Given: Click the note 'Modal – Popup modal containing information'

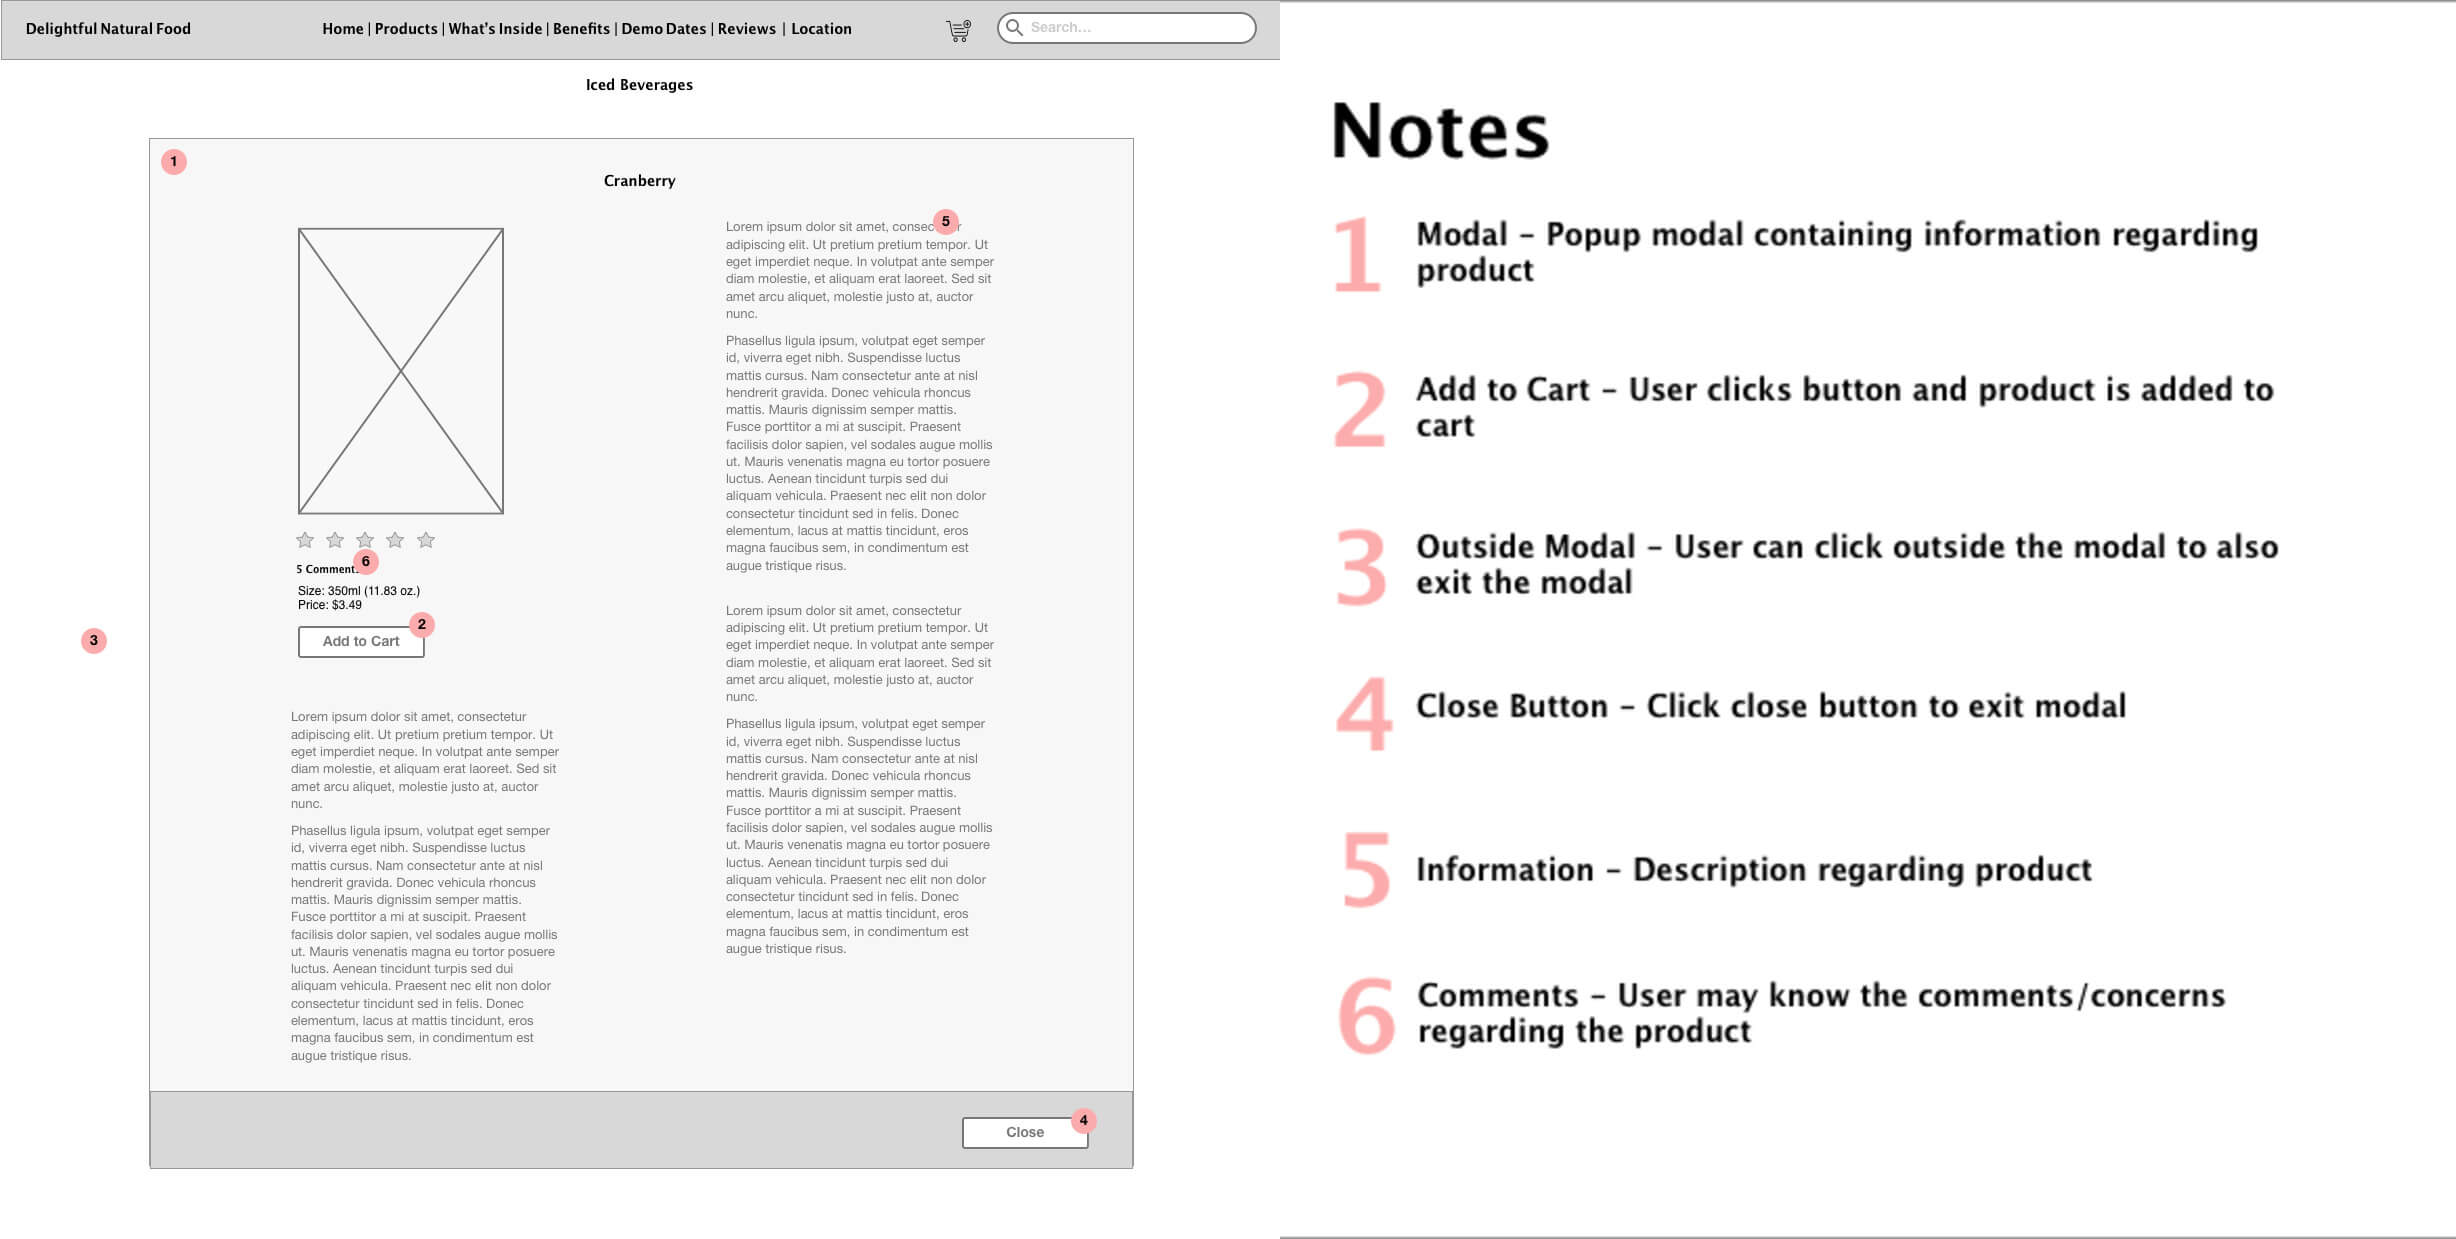Looking at the screenshot, I should click(x=1837, y=252).
